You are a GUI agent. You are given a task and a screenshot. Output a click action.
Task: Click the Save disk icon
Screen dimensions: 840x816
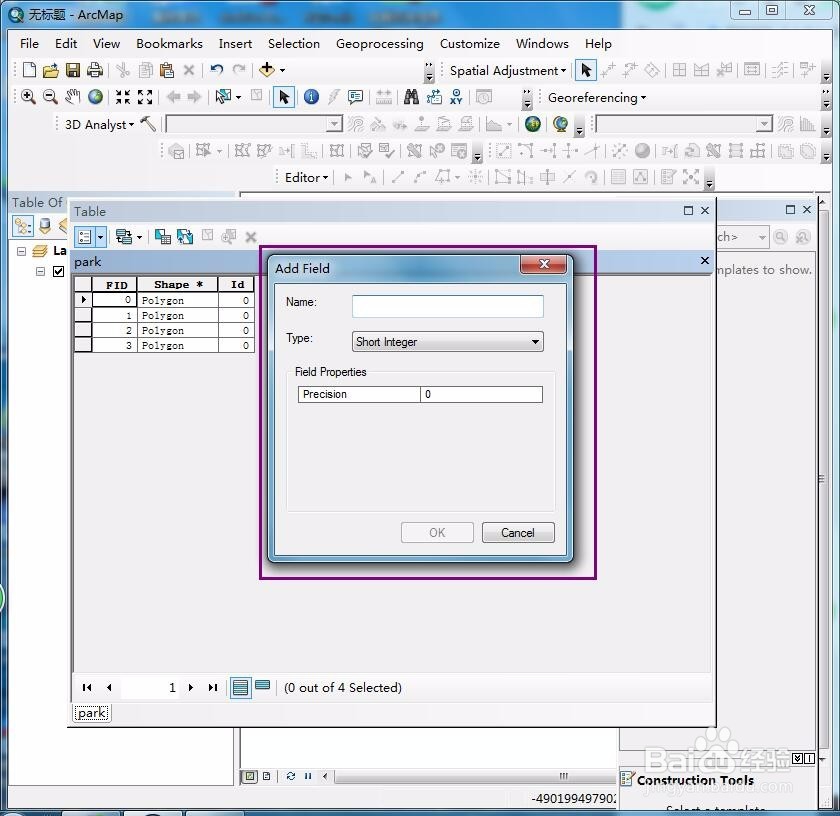73,70
